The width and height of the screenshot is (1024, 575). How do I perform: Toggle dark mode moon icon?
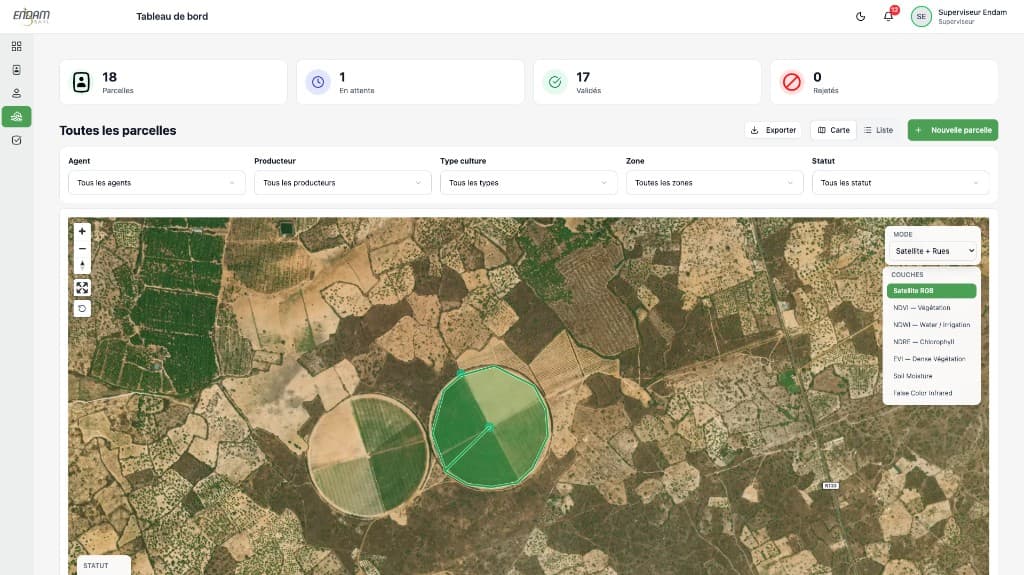click(861, 17)
